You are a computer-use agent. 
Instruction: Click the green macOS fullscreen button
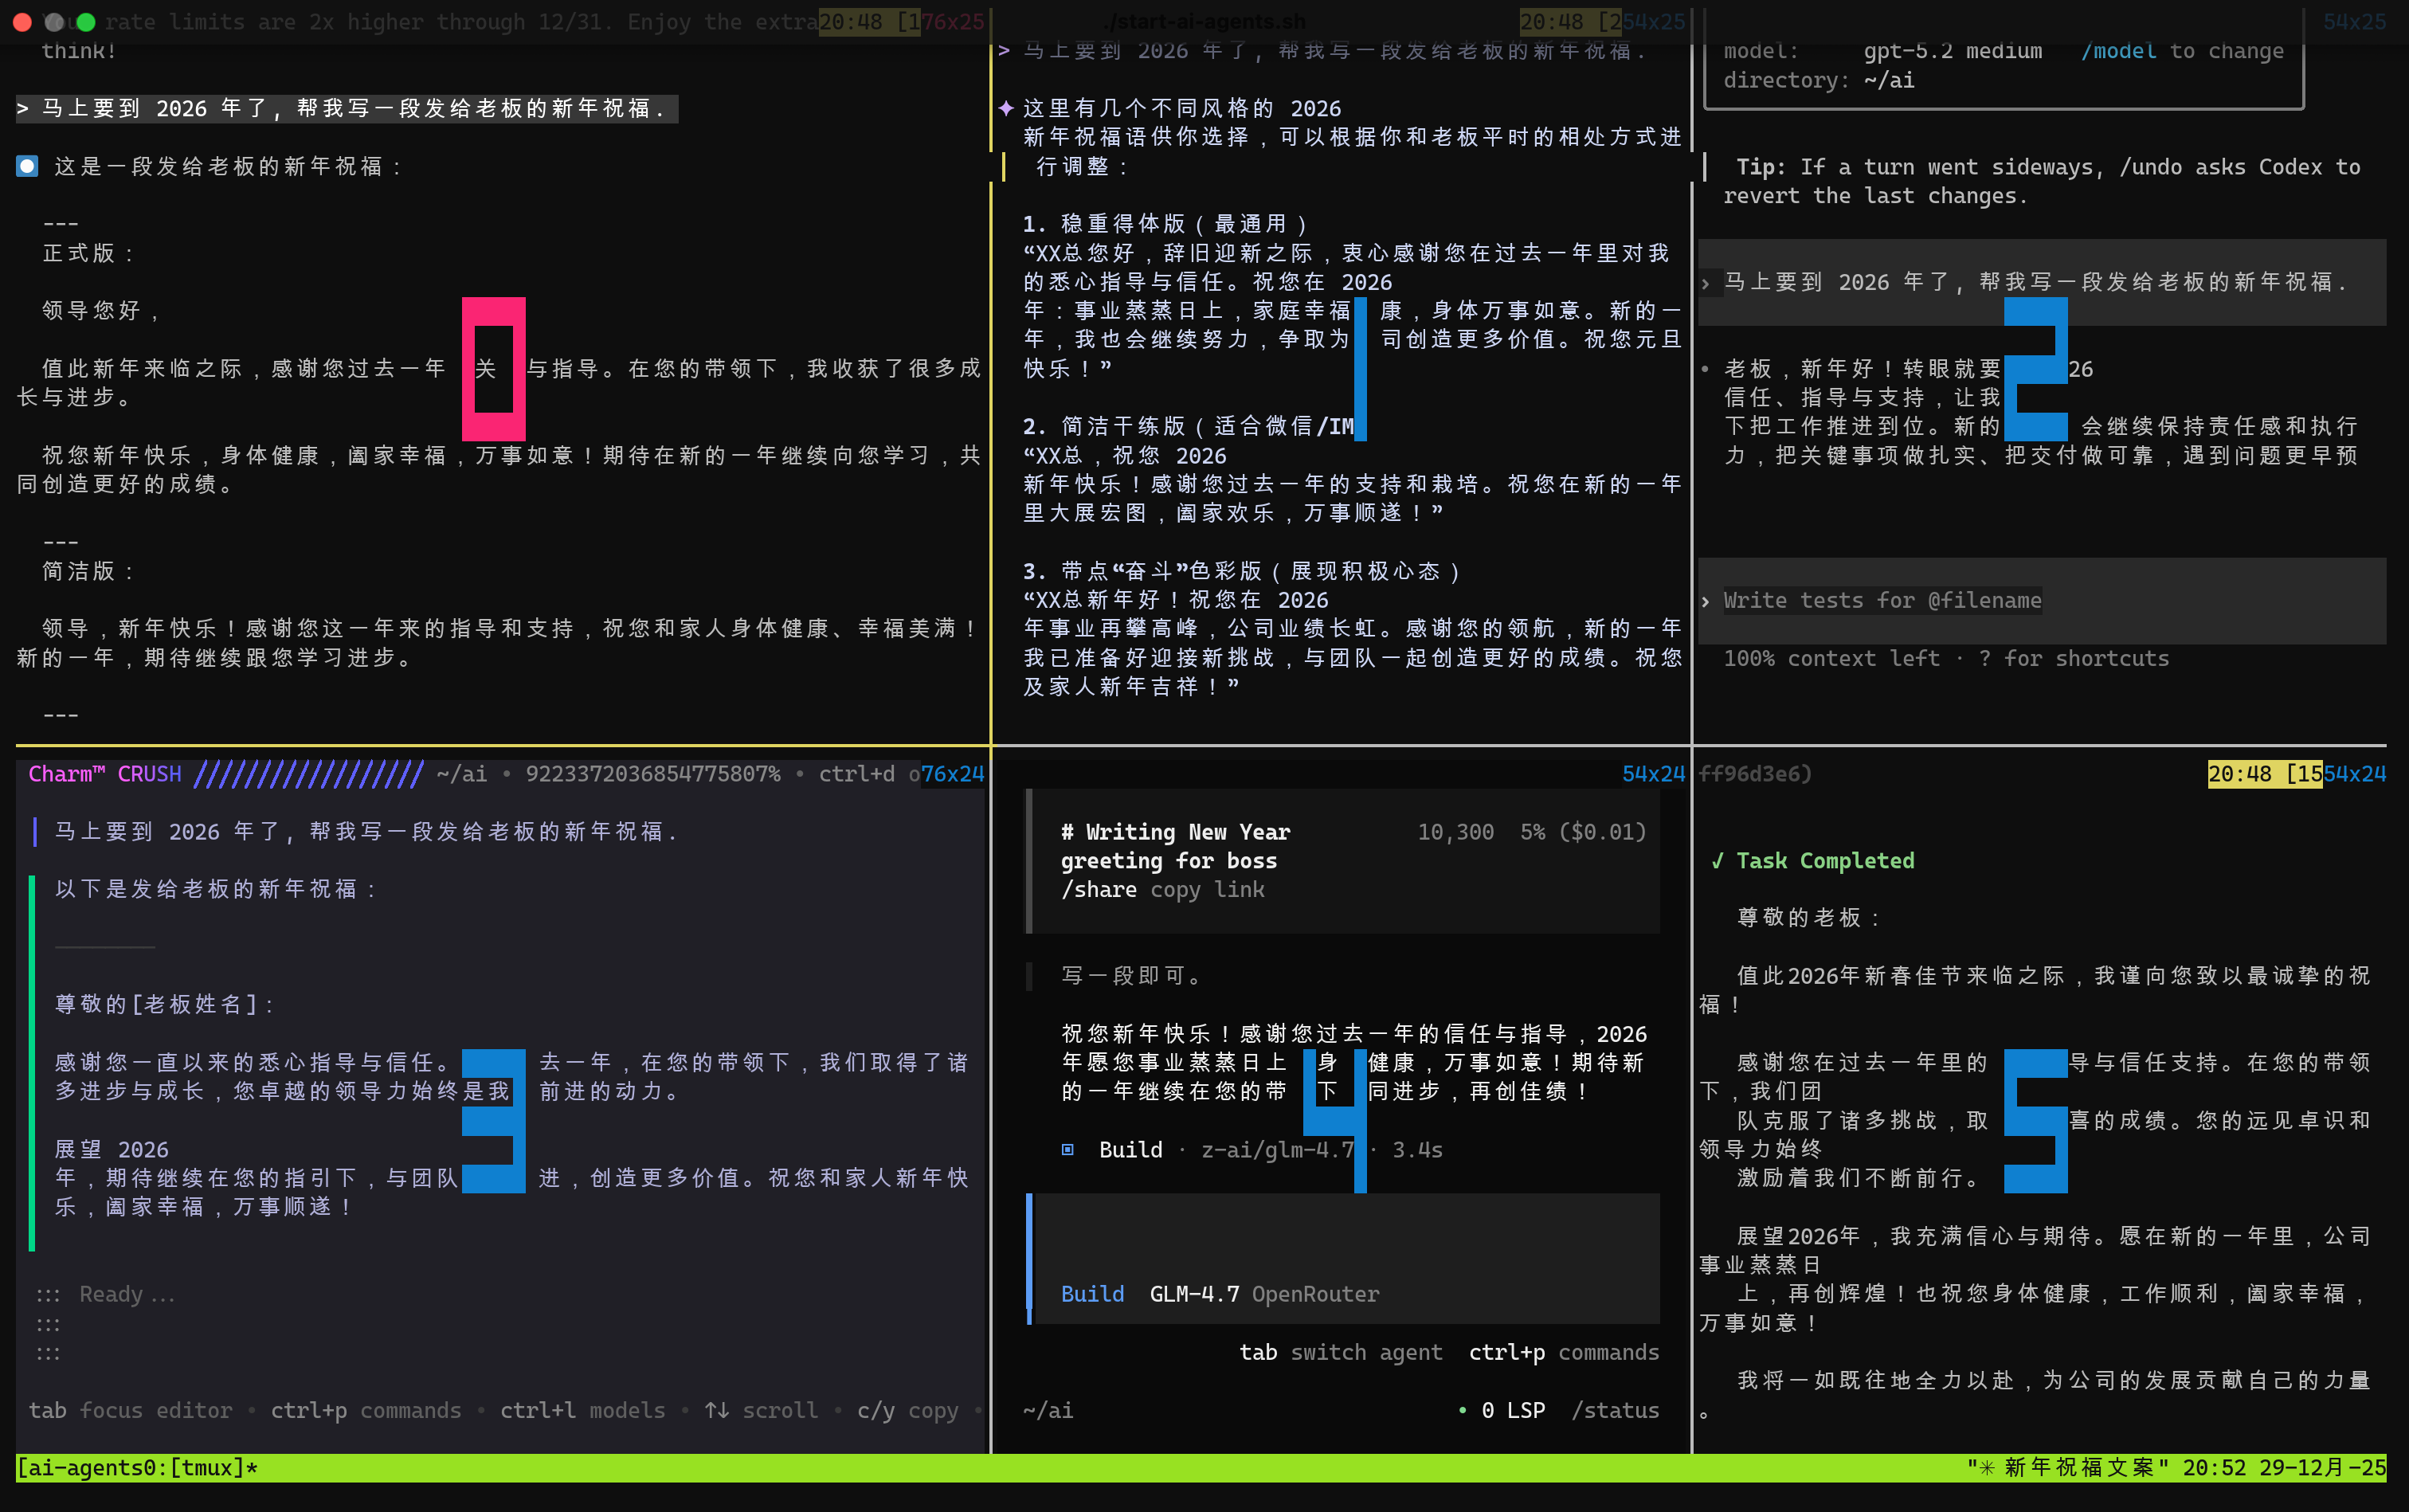point(86,21)
